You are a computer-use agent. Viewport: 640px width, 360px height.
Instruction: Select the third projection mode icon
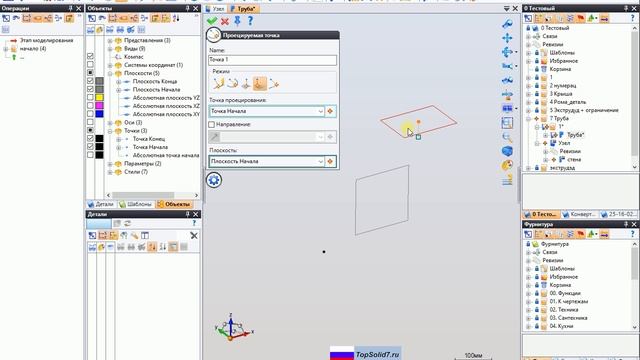(246, 84)
